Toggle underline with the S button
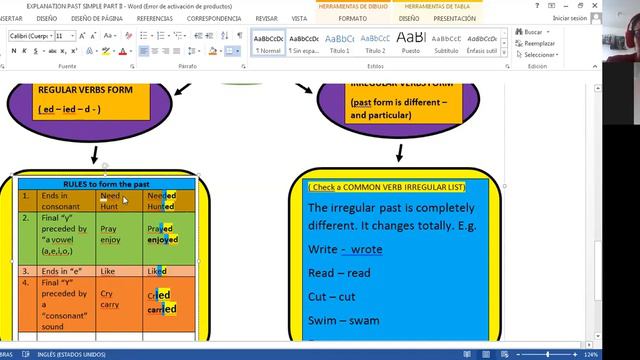The width and height of the screenshot is (640, 360). pos(36,51)
